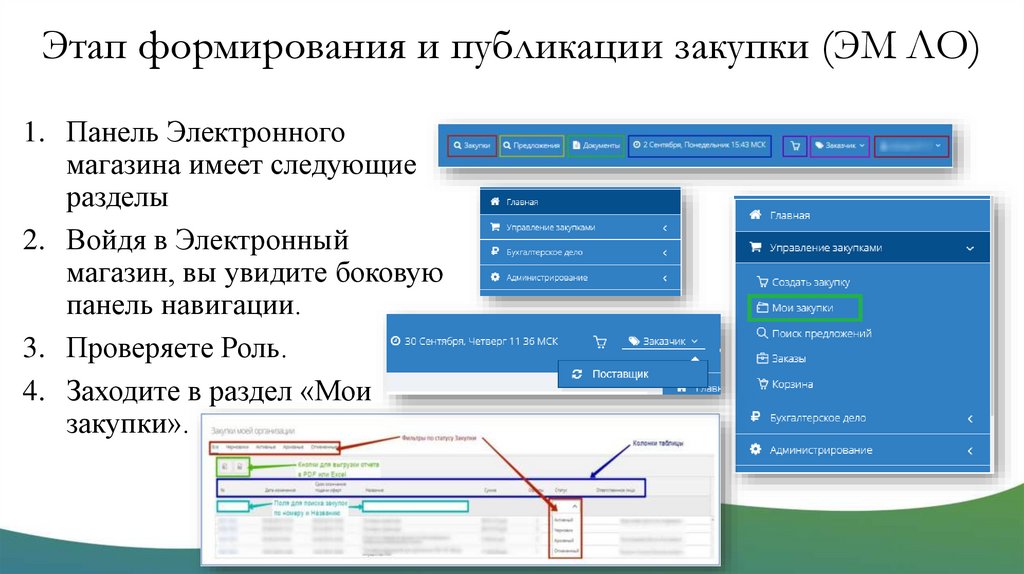Expand Администрирование chevron in collapsed sidebar
This screenshot has width=1024, height=574.
665,278
